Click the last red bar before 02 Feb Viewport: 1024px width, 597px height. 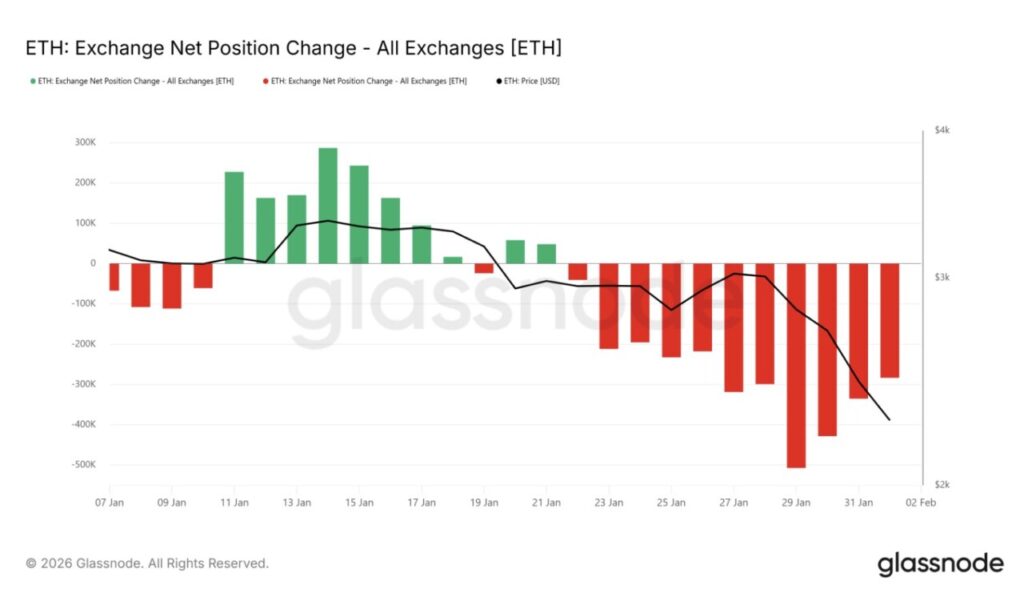pyautogui.click(x=889, y=320)
